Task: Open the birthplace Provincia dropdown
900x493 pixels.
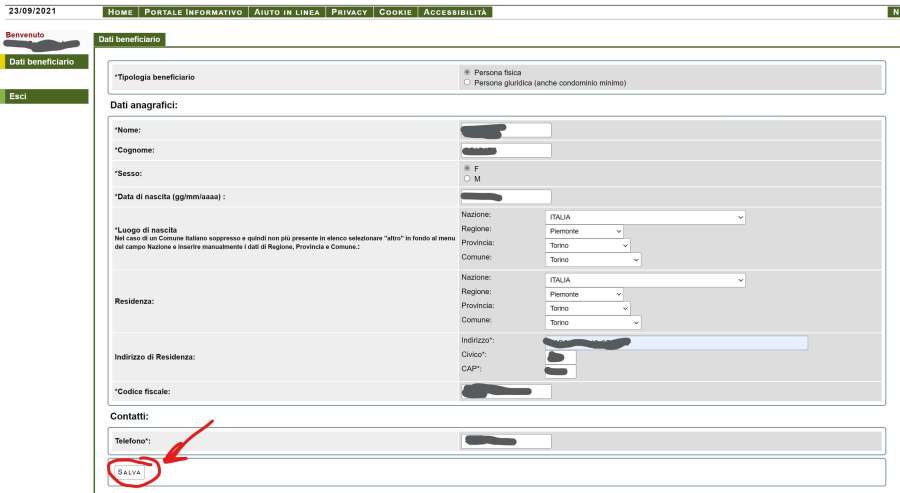Action: coord(588,245)
